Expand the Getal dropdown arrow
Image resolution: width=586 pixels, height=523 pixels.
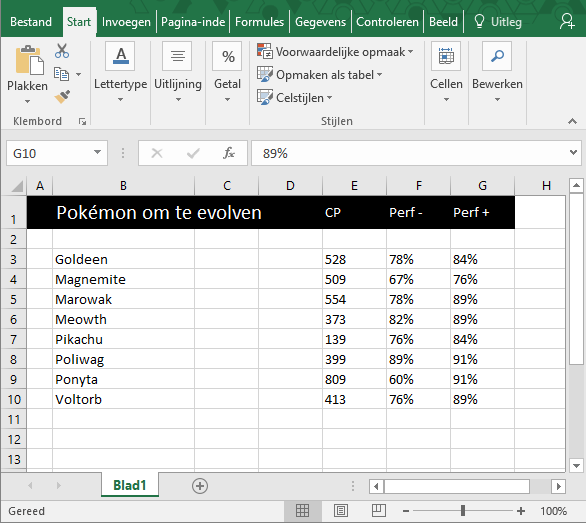click(x=227, y=99)
